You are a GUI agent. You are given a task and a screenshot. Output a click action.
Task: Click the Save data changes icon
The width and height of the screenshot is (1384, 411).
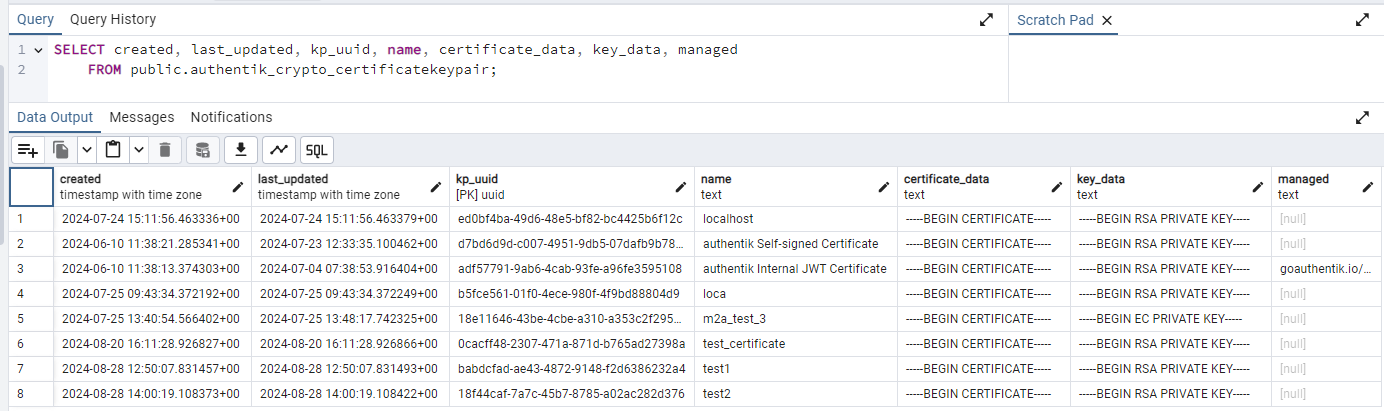[x=202, y=150]
